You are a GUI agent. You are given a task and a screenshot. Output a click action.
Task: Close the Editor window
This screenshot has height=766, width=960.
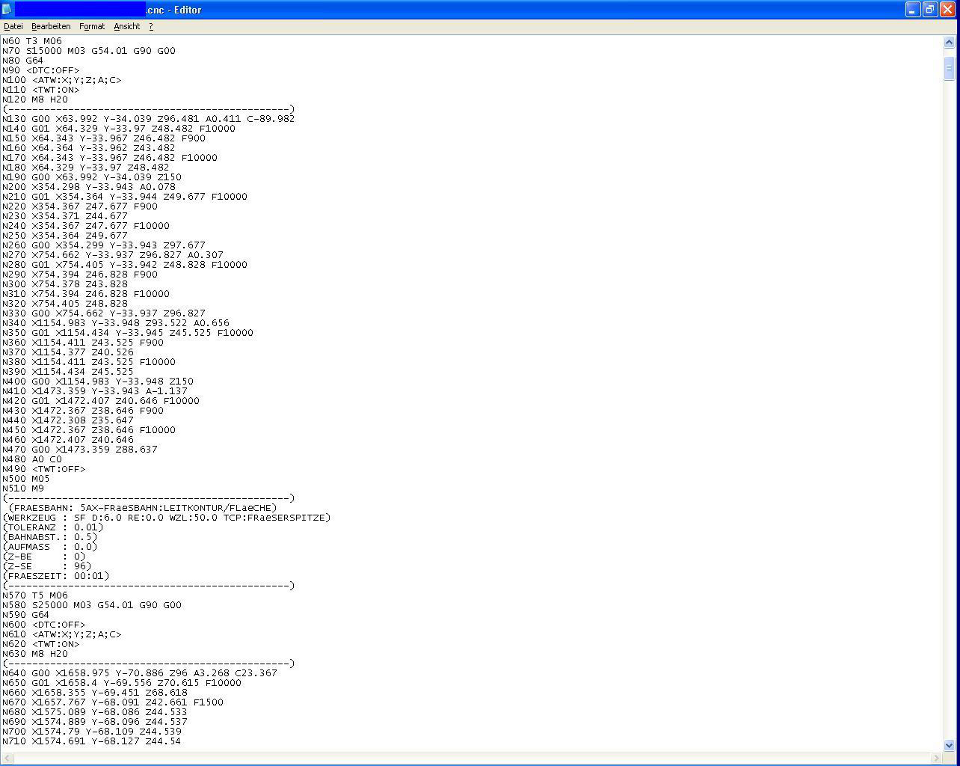coord(947,9)
